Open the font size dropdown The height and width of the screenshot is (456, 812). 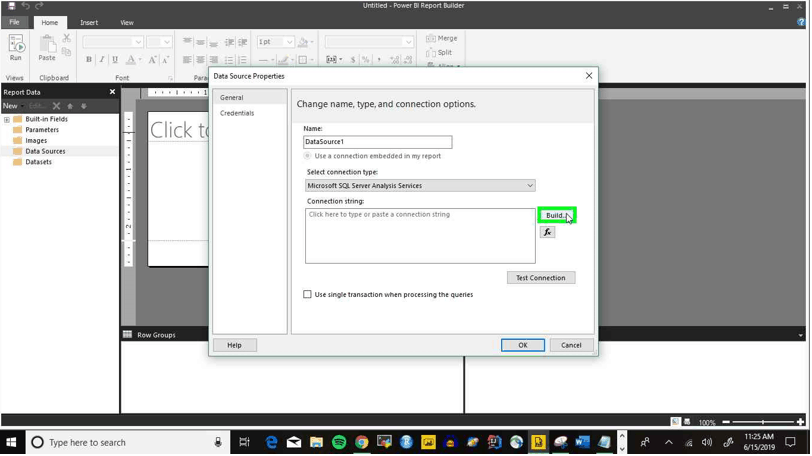click(166, 42)
